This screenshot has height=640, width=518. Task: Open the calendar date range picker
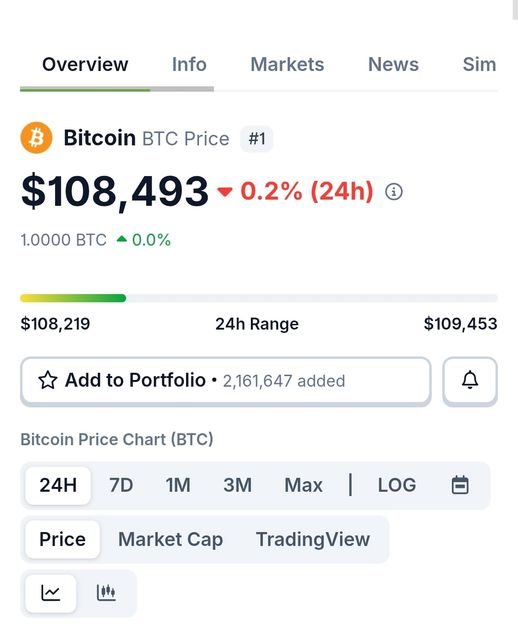click(x=460, y=485)
